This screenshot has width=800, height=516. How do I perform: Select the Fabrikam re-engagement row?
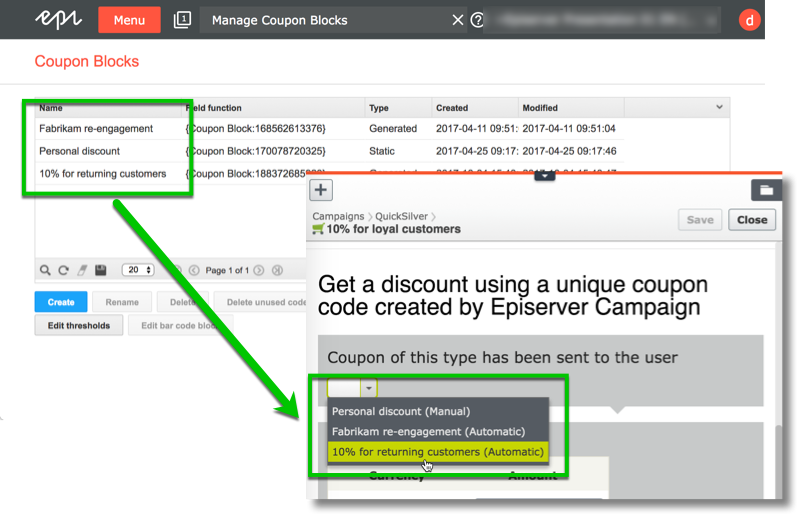[96, 128]
